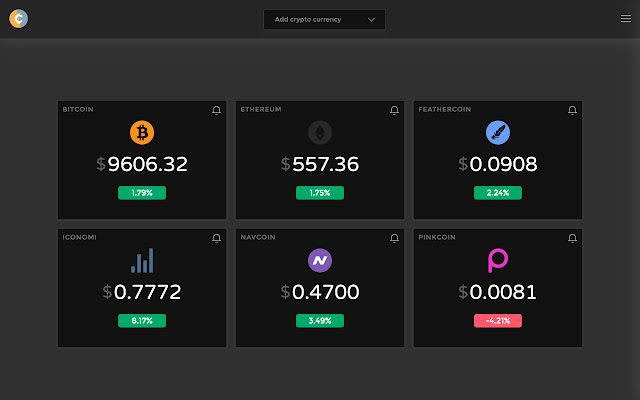This screenshot has width=640, height=400.
Task: Click the purple Navcoin logo
Action: pyautogui.click(x=320, y=260)
